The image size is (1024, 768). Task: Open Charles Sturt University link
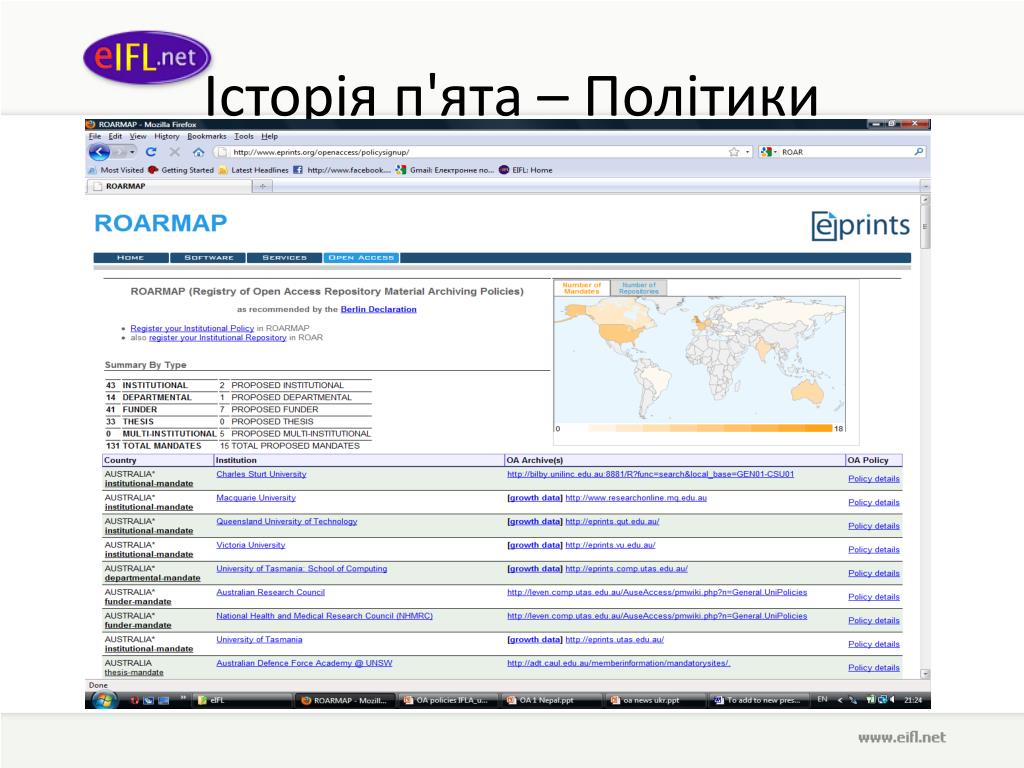[261, 474]
